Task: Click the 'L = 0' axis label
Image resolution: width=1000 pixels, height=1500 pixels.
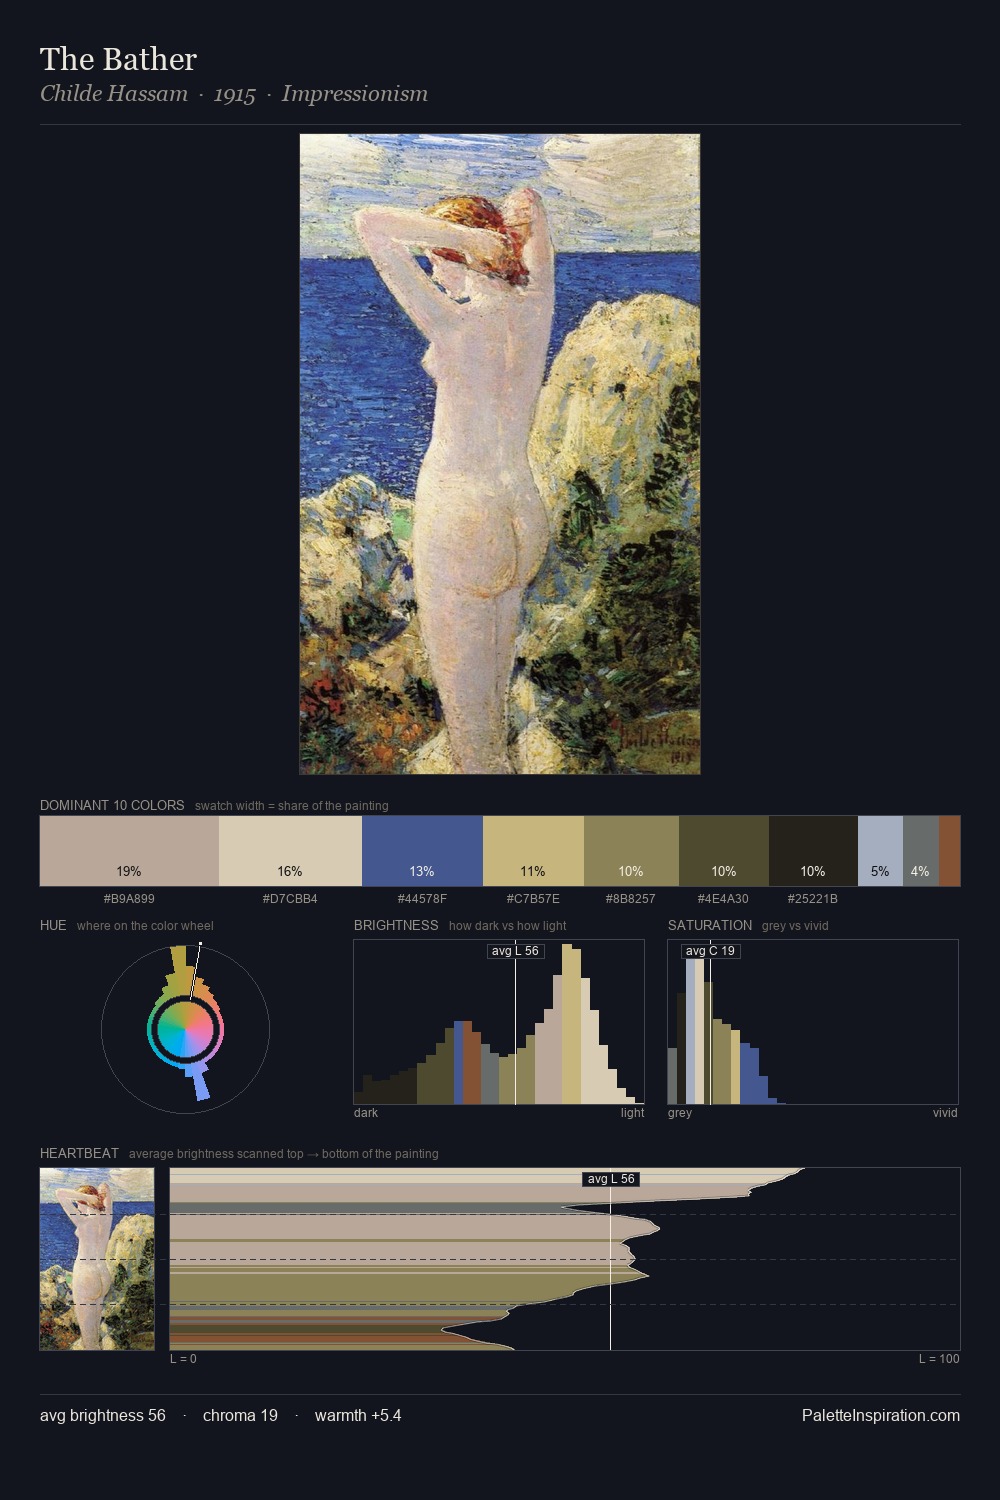Action: (x=183, y=1358)
